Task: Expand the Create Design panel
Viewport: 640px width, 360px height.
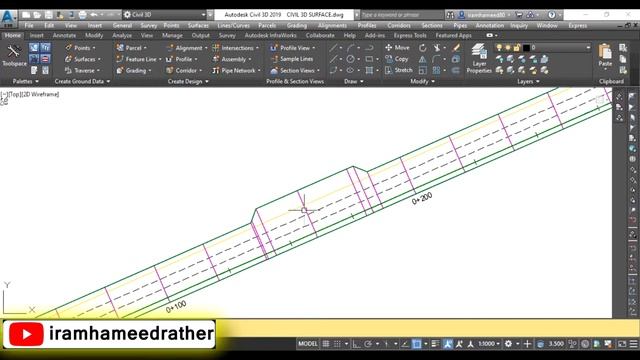Action: pyautogui.click(x=188, y=81)
